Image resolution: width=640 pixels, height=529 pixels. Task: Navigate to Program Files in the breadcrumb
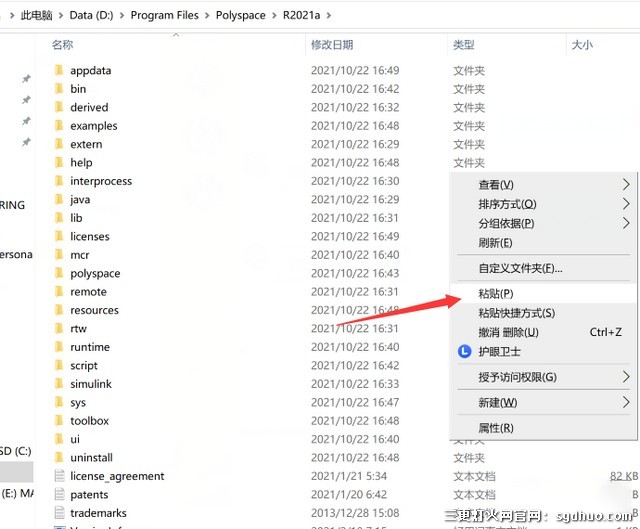pyautogui.click(x=164, y=16)
